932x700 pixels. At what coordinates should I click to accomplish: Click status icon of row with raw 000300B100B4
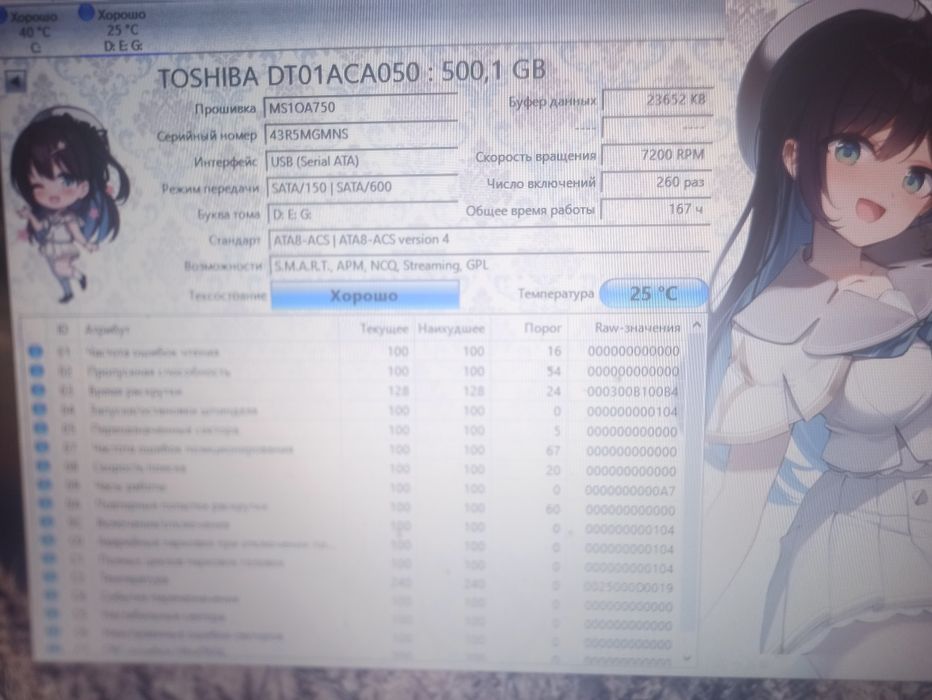coord(38,390)
